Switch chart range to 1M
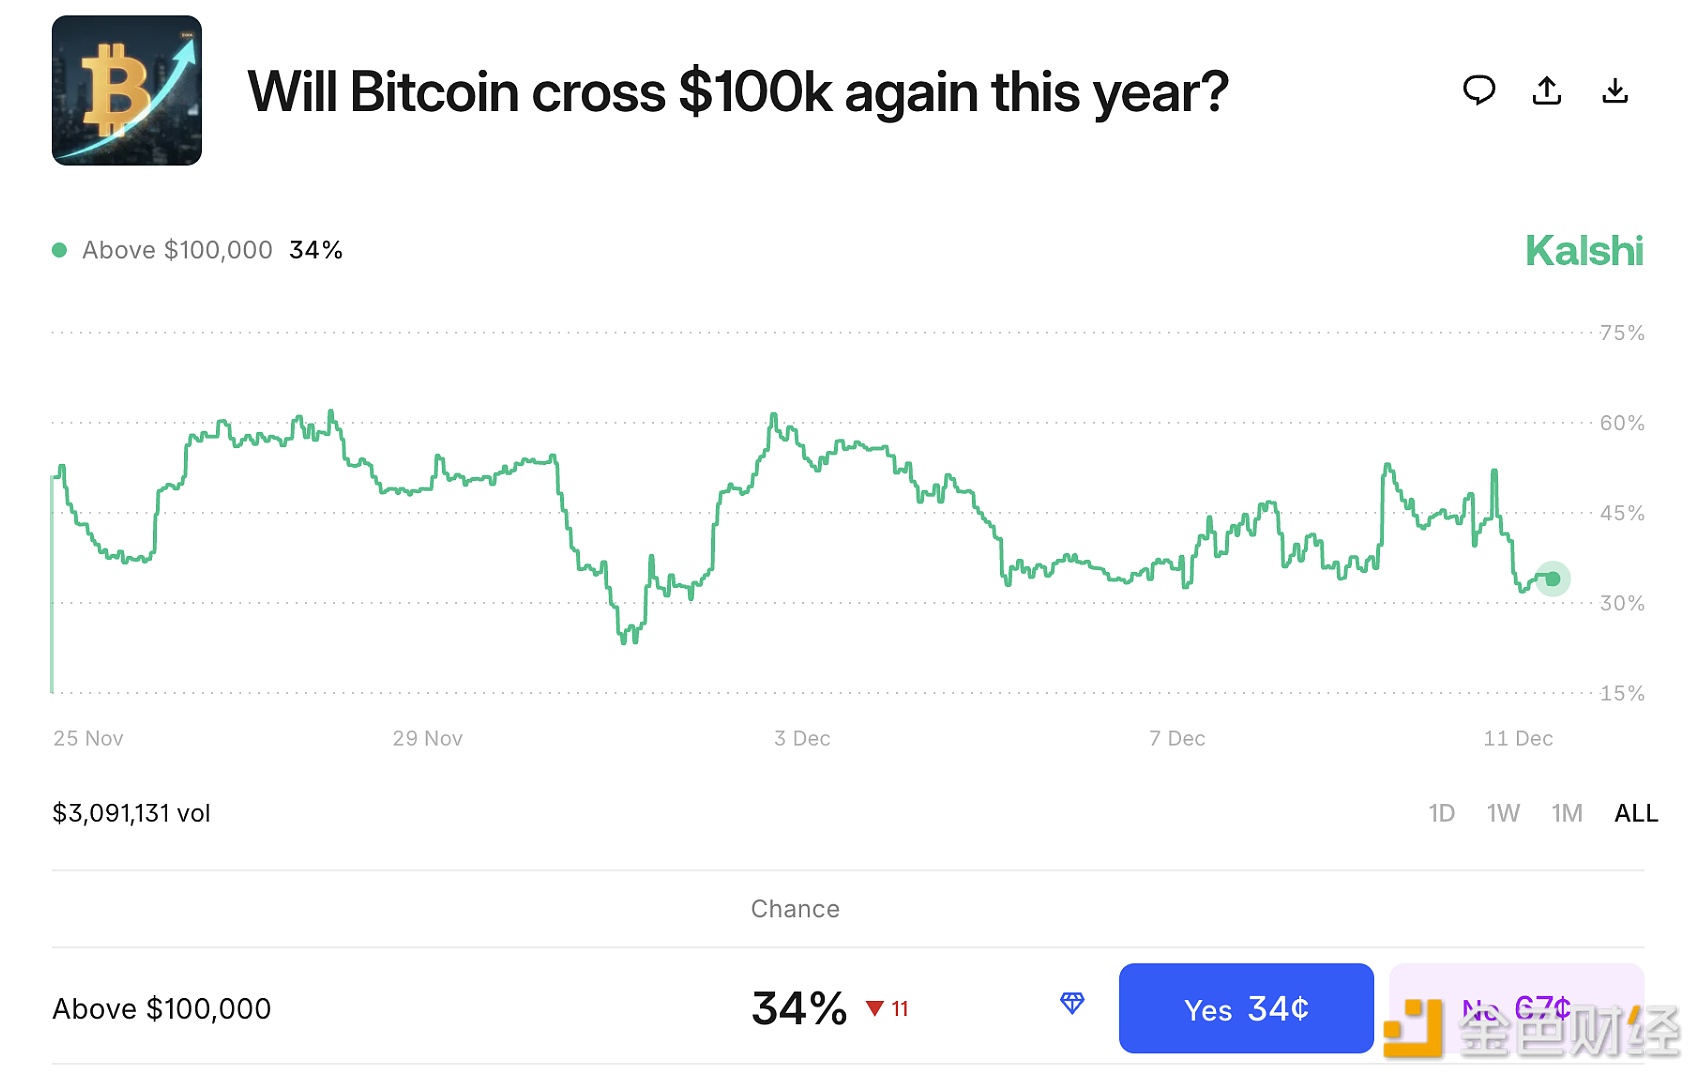The height and width of the screenshot is (1072, 1694). (x=1566, y=813)
